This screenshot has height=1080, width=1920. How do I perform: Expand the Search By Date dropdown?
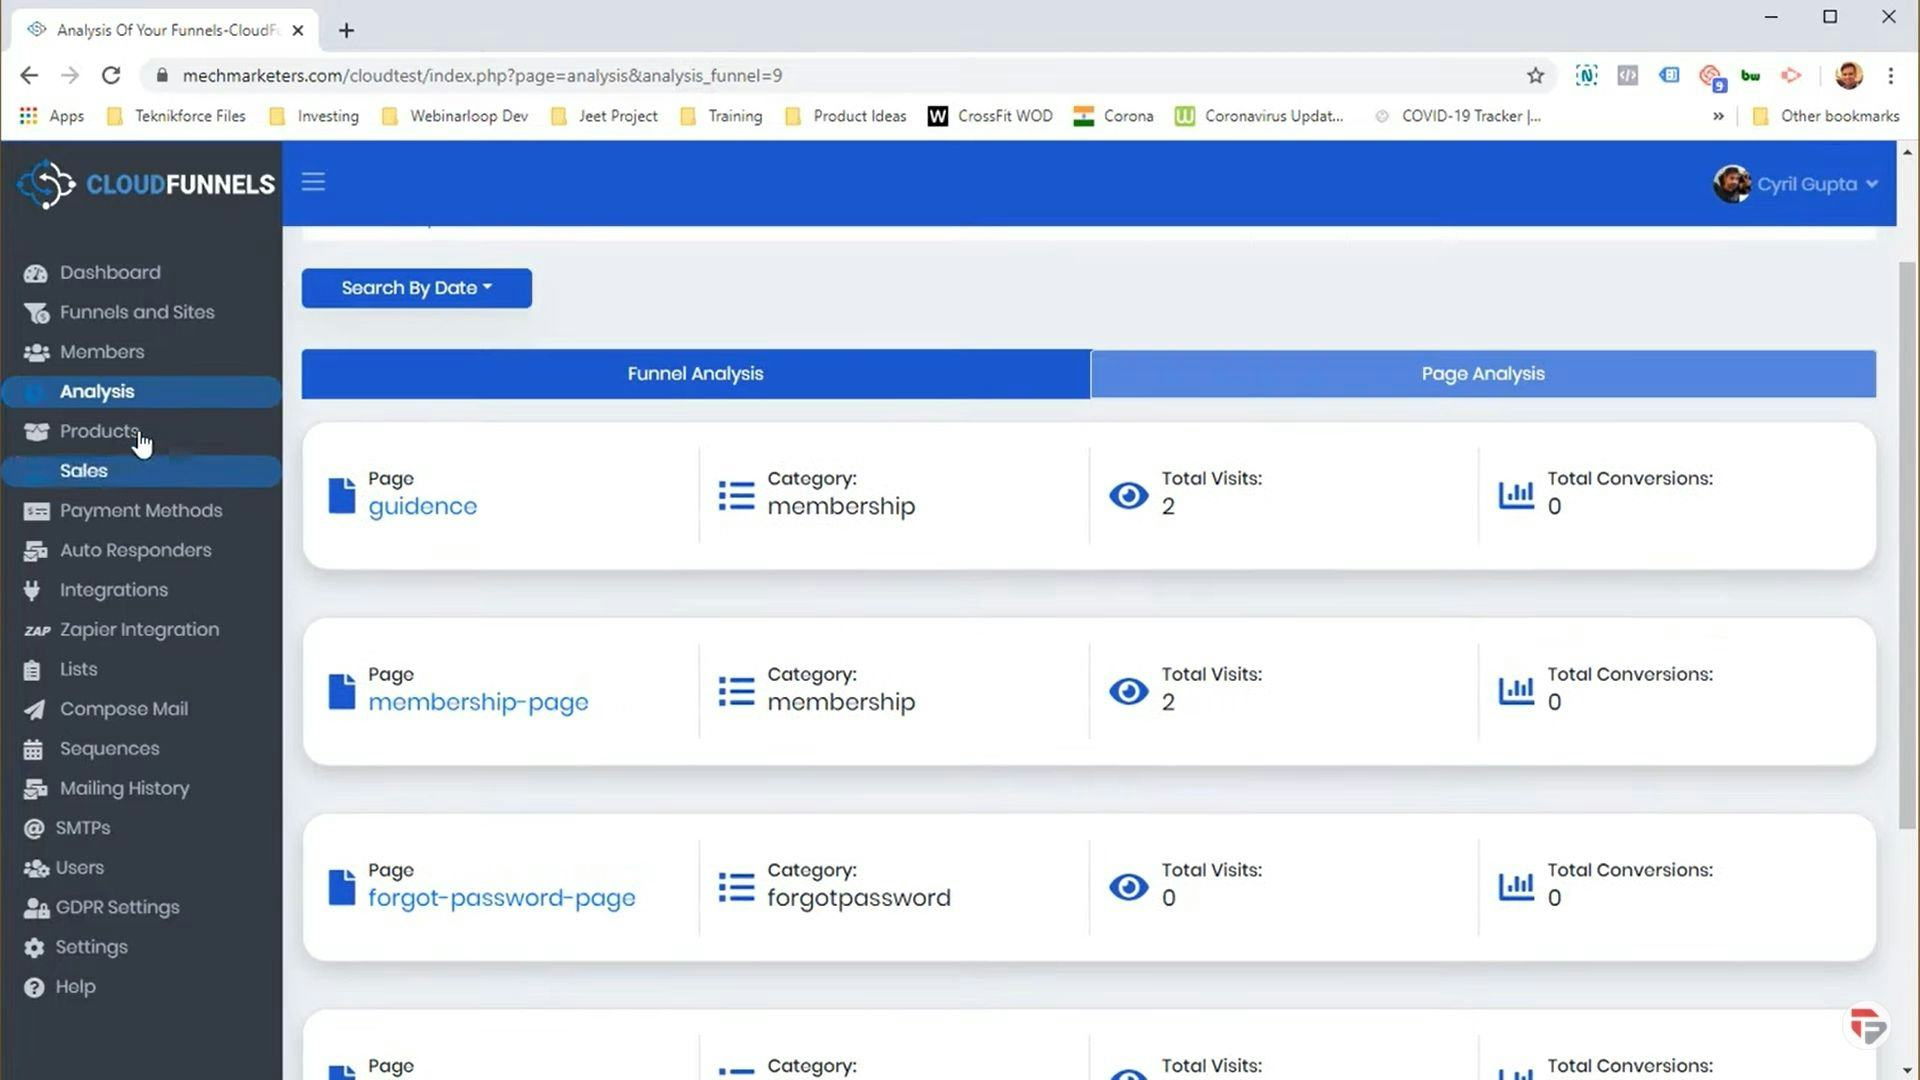pos(416,288)
